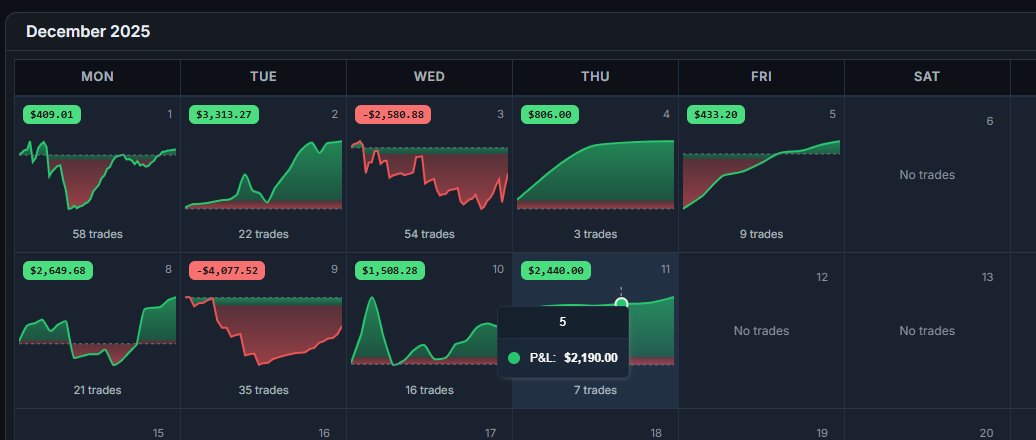
Task: Click the $1,508.28 profit badge on December 10
Action: point(390,270)
